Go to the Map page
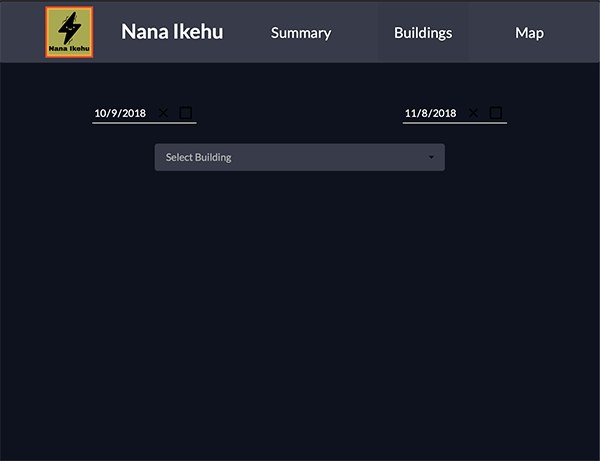This screenshot has width=600, height=461. point(530,33)
